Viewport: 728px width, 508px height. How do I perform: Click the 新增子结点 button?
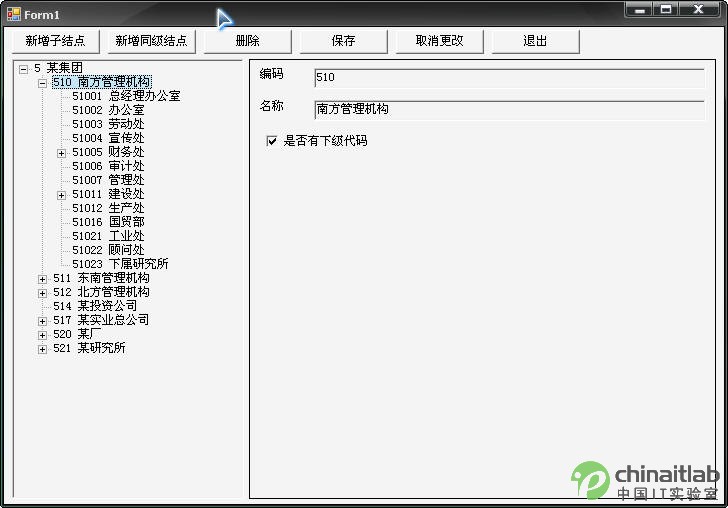[x=56, y=41]
